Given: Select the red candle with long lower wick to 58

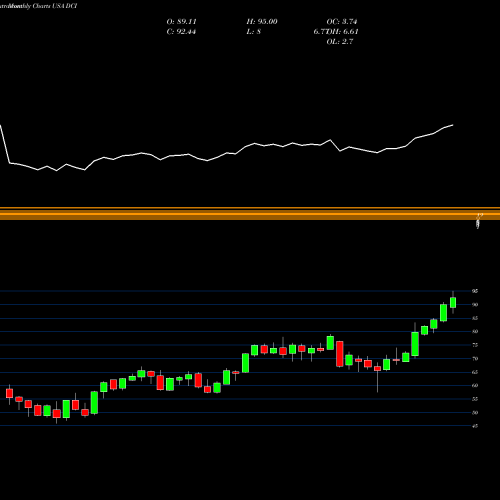Looking at the screenshot, I should [377, 368].
